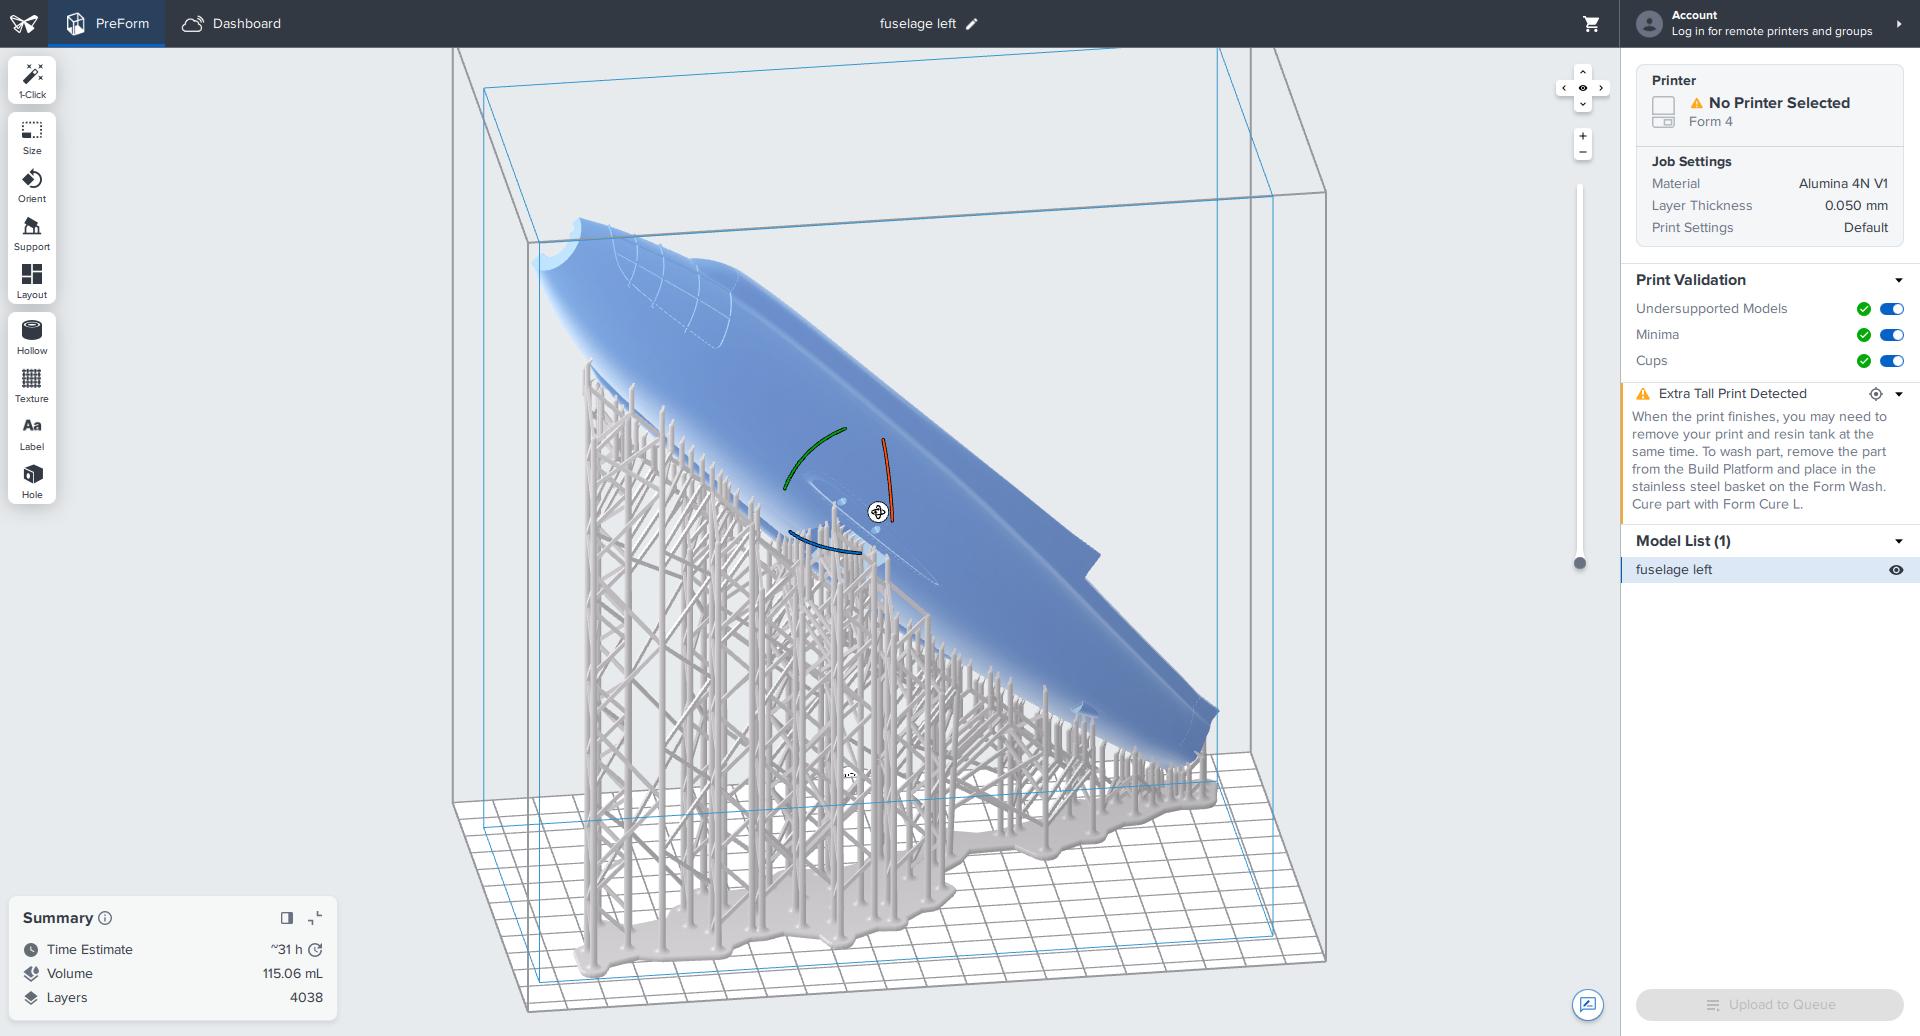The height and width of the screenshot is (1036, 1920).
Task: Select the Hole tool
Action: (x=32, y=482)
